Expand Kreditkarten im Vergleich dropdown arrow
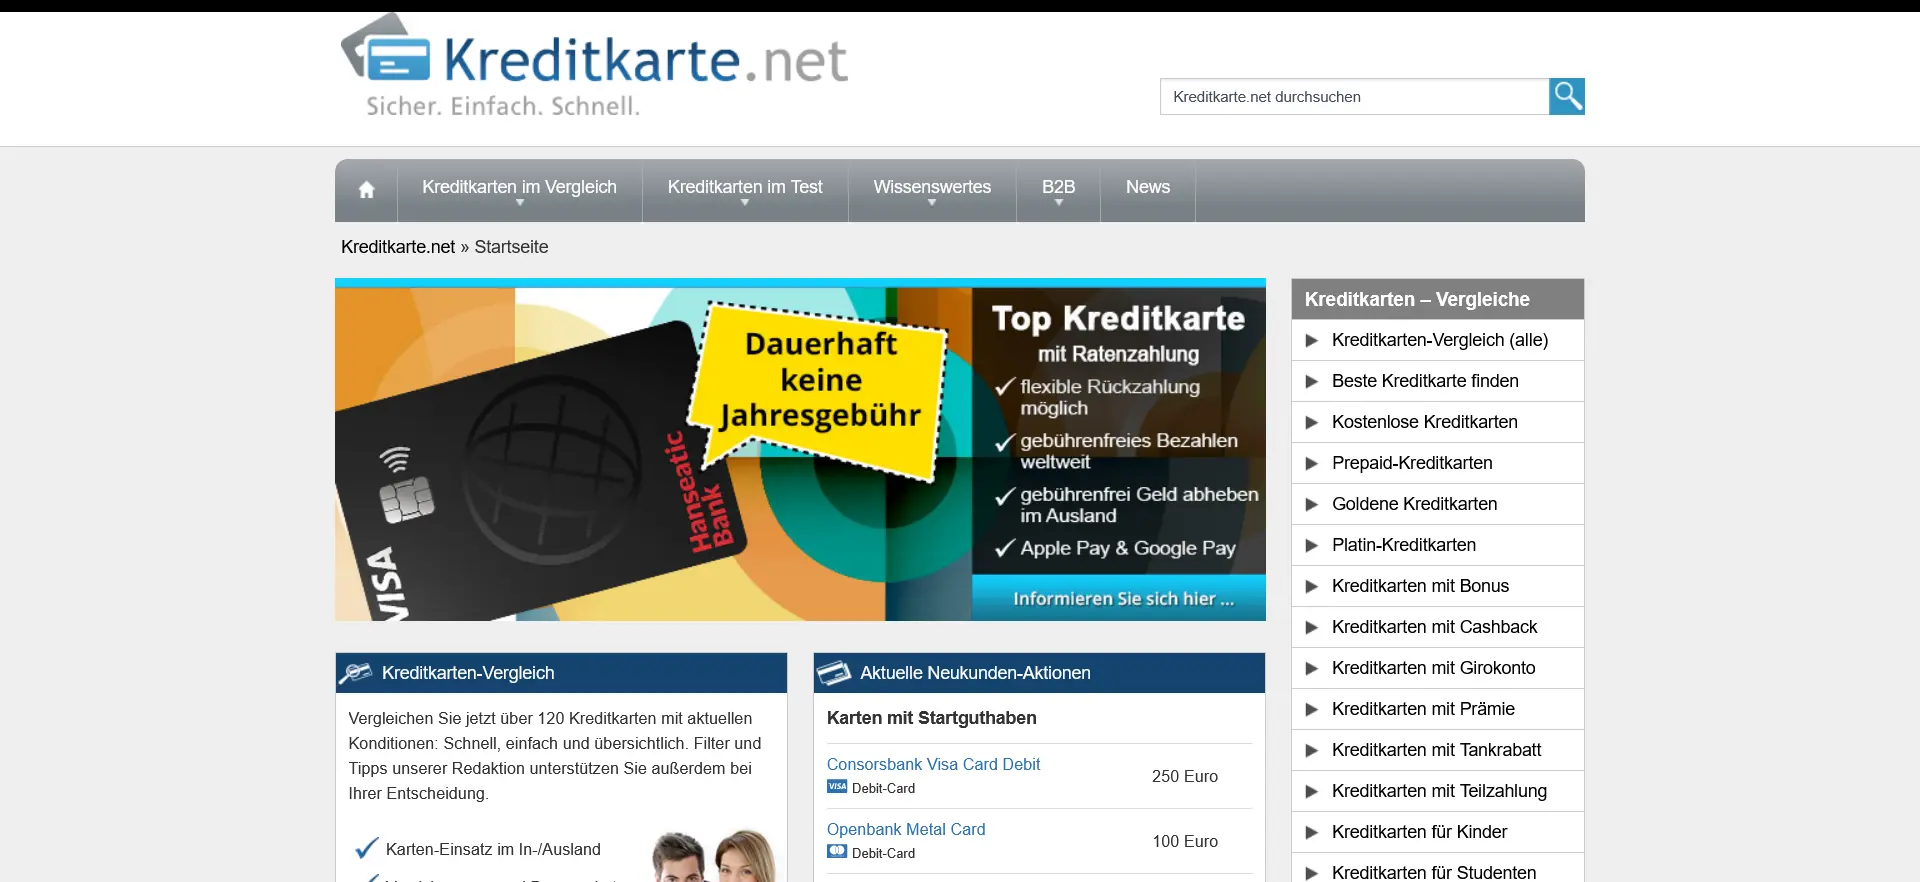 519,203
